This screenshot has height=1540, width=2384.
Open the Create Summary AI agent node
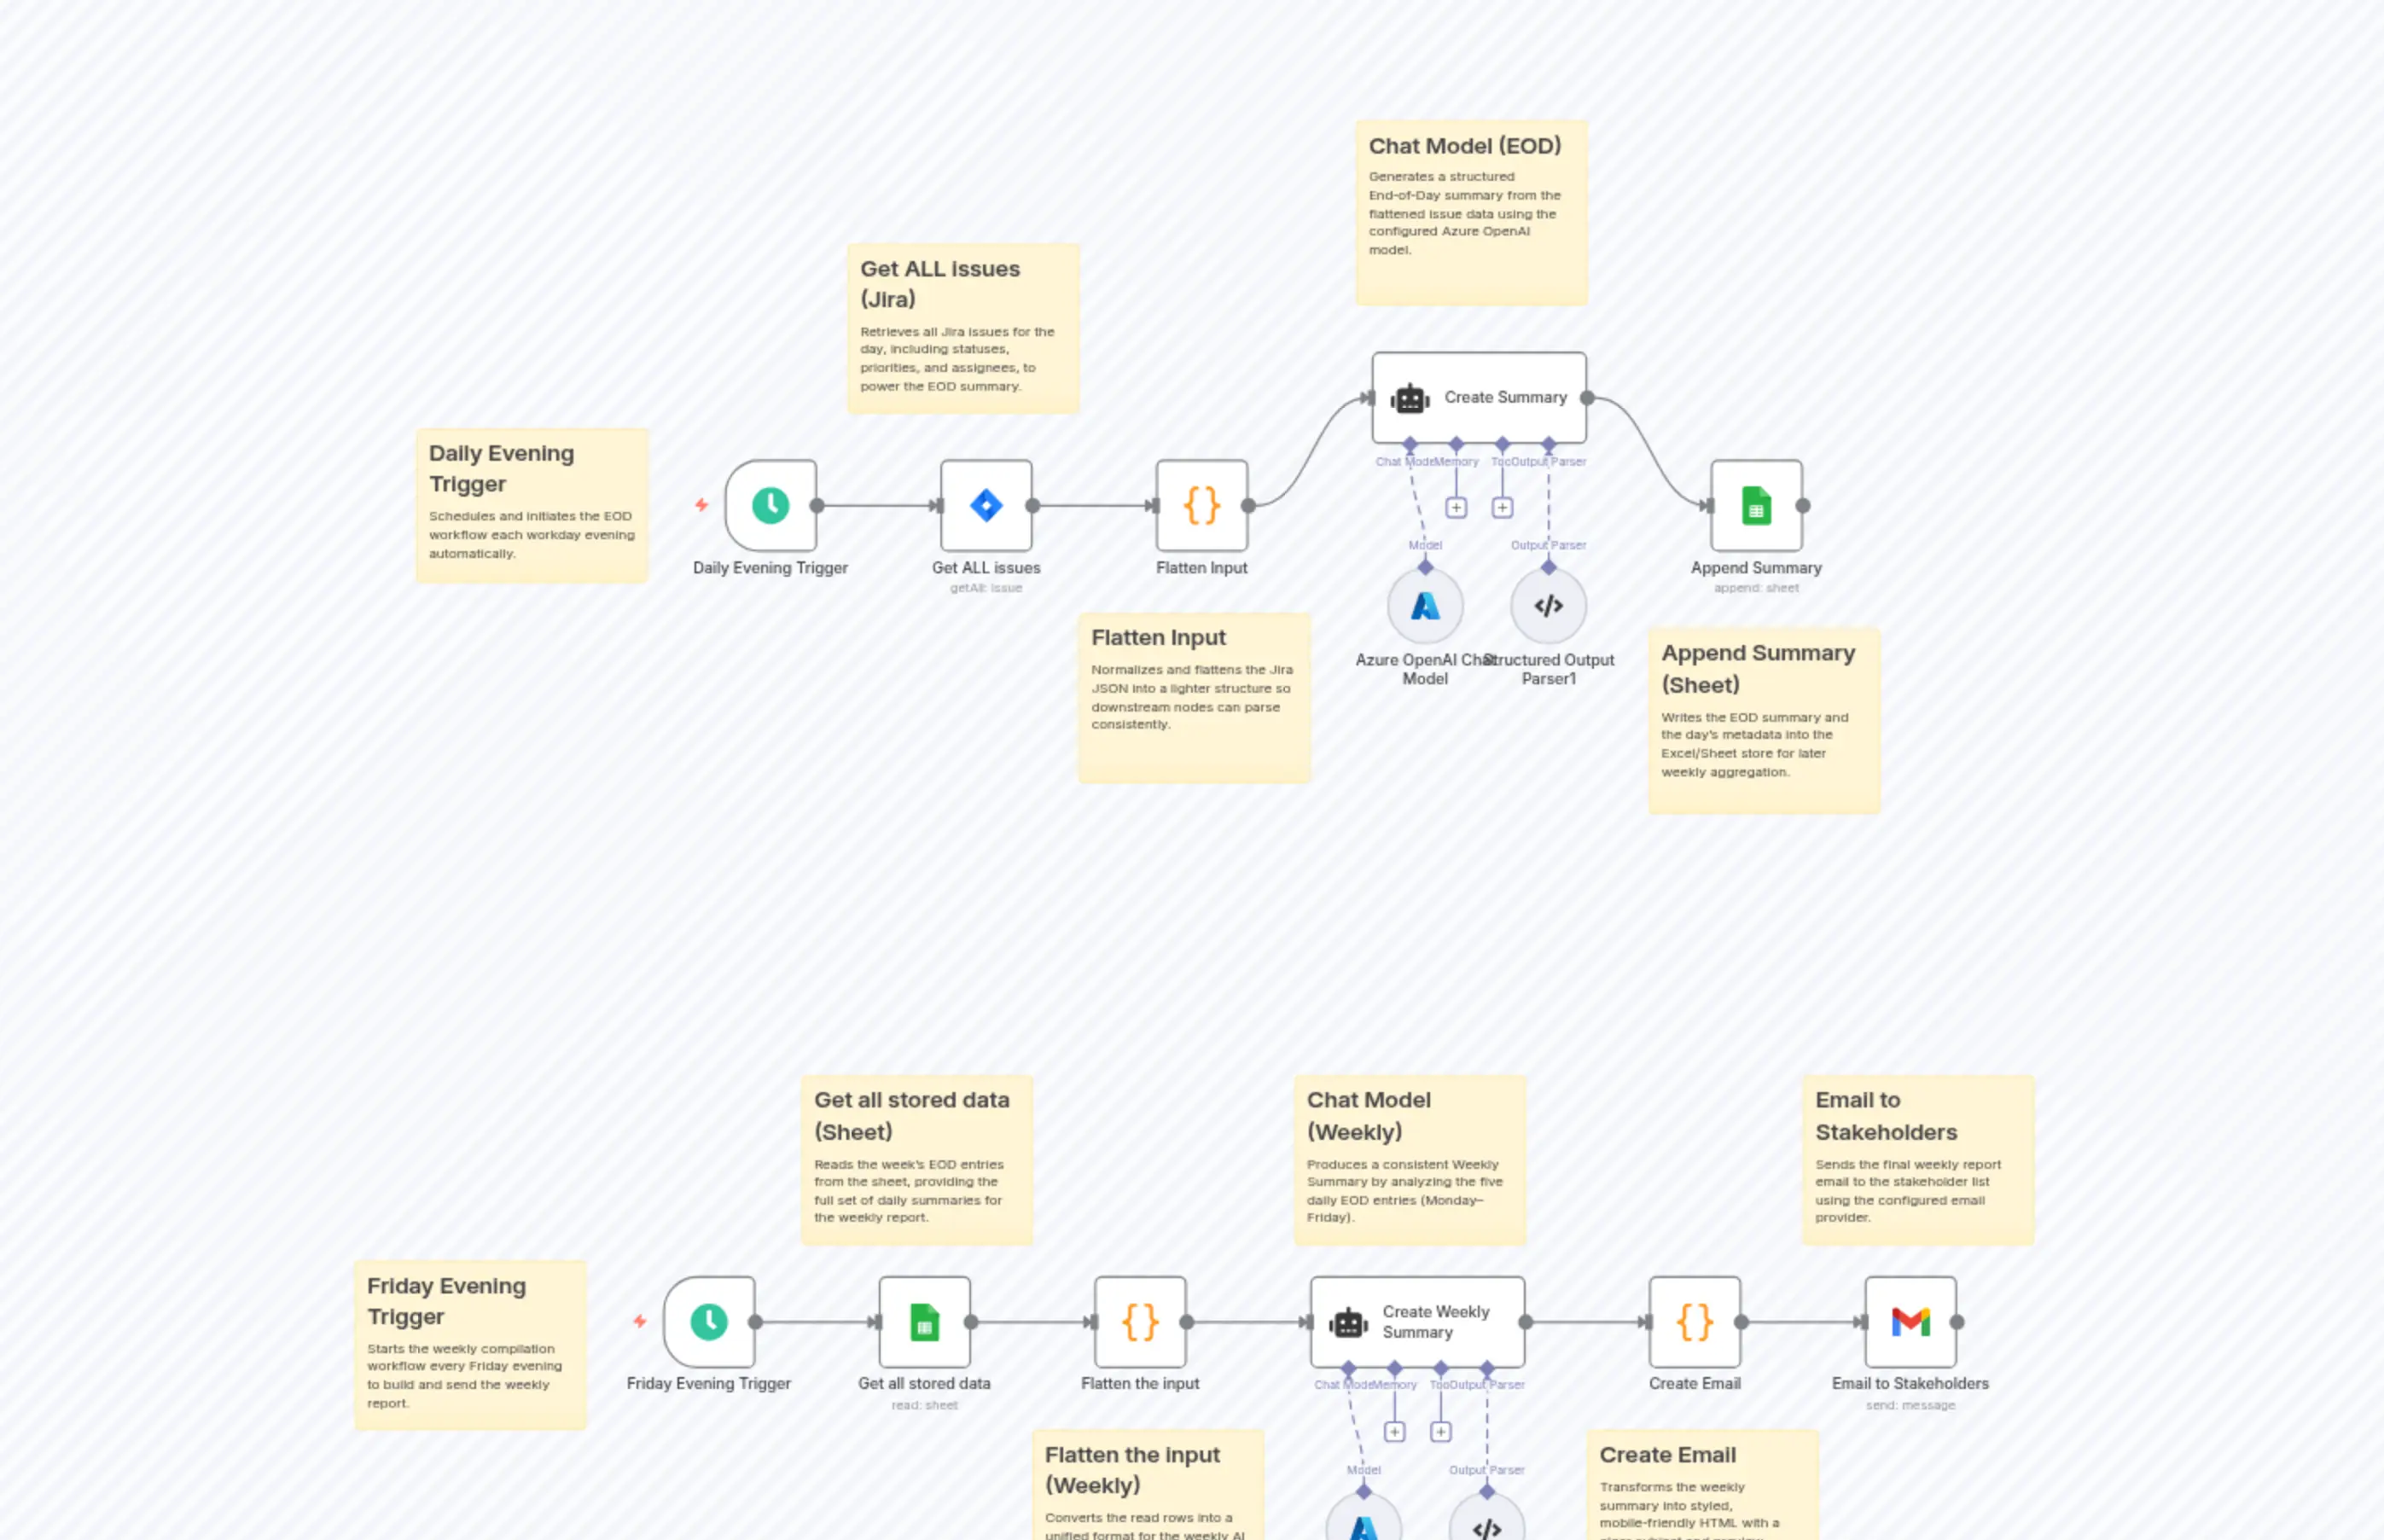tap(1478, 396)
